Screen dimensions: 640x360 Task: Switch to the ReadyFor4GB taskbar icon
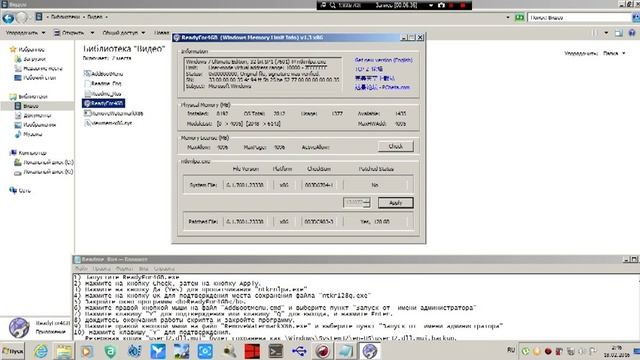pos(370,351)
